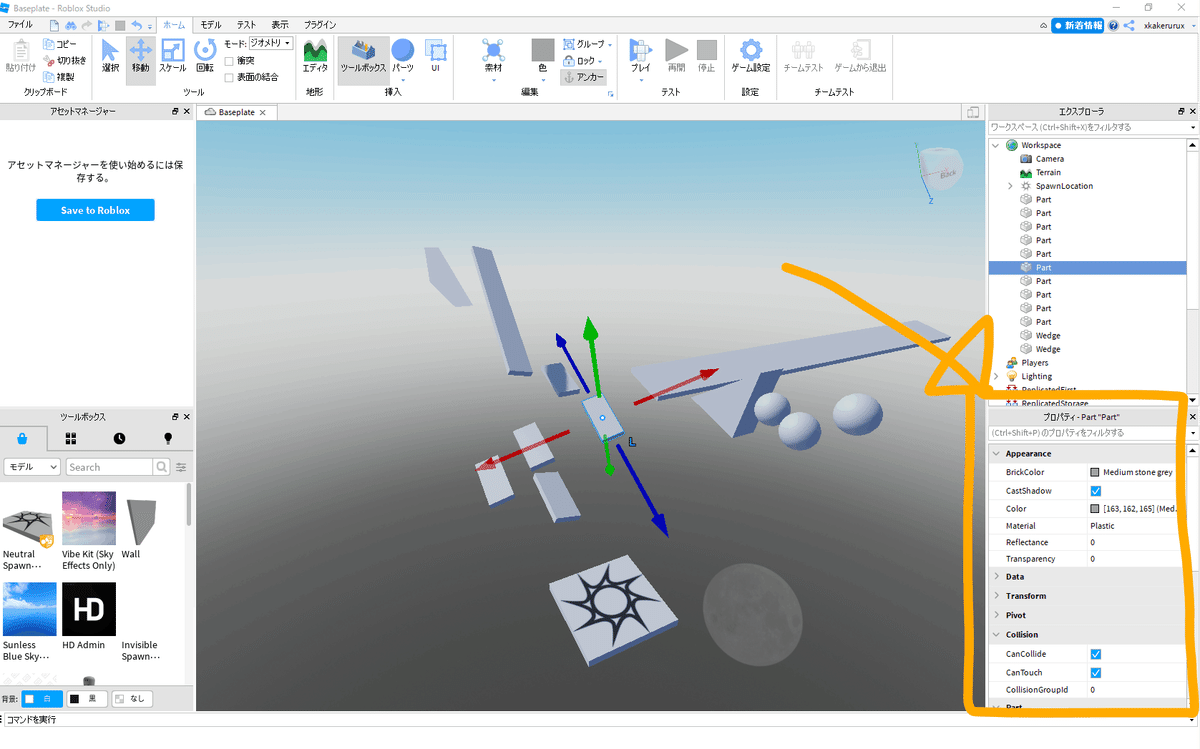Open ゲーム設定 (Game Settings)
Viewport: 1200px width, 749px height.
(x=750, y=56)
